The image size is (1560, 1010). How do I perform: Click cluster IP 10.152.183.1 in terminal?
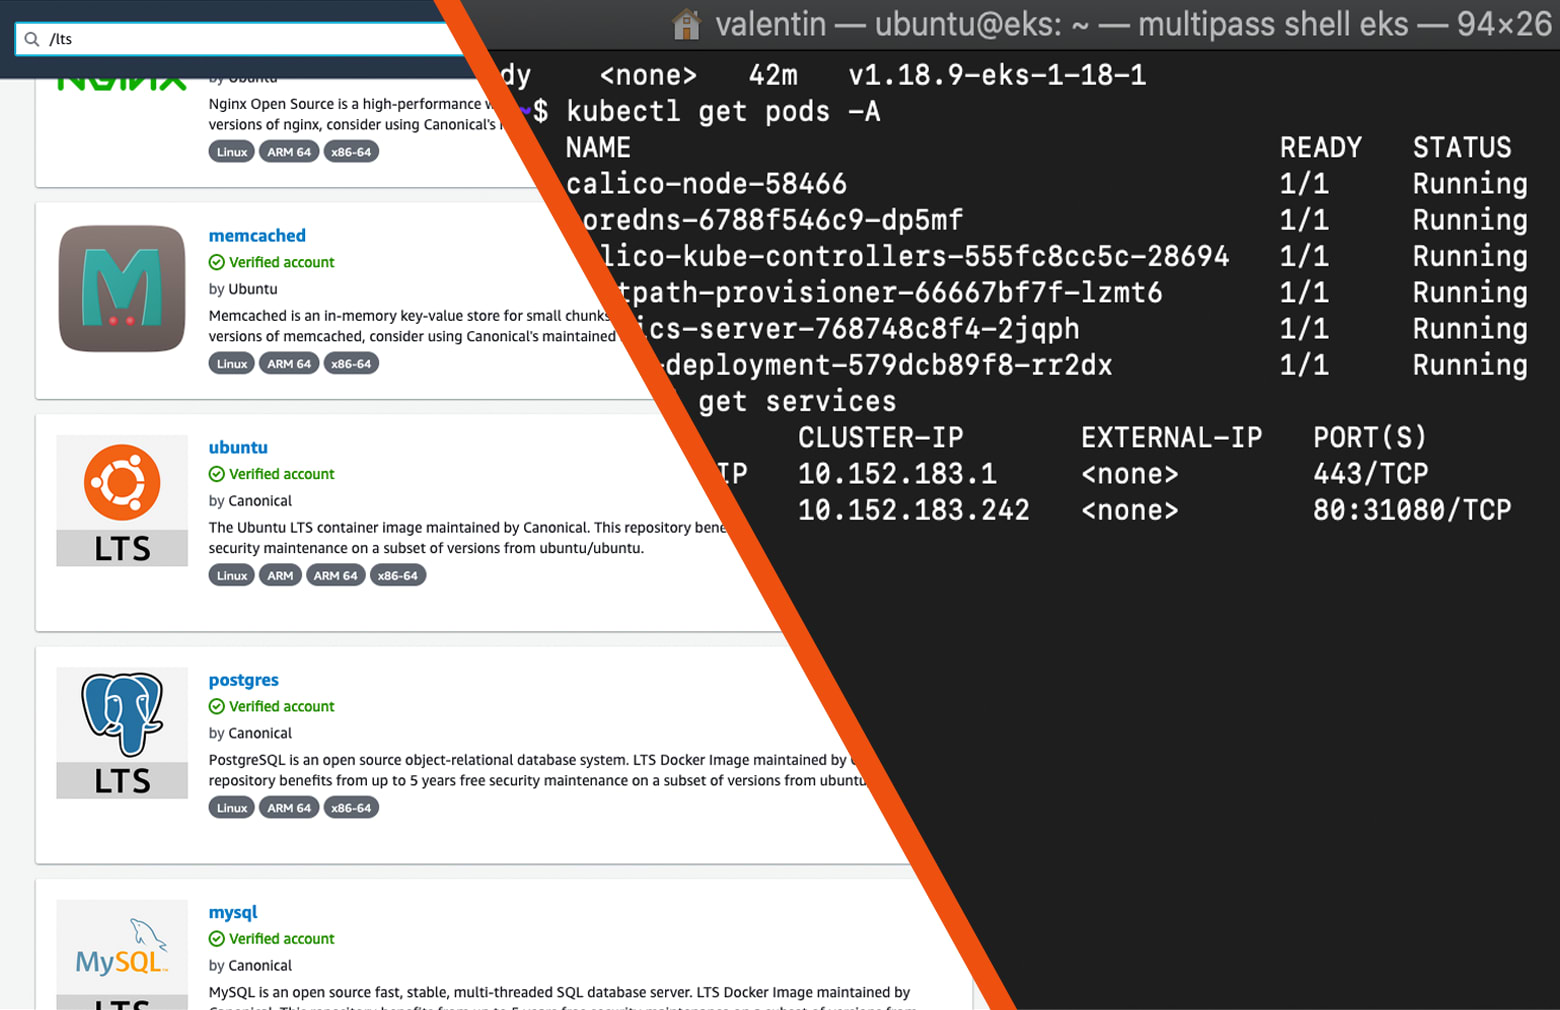click(897, 474)
